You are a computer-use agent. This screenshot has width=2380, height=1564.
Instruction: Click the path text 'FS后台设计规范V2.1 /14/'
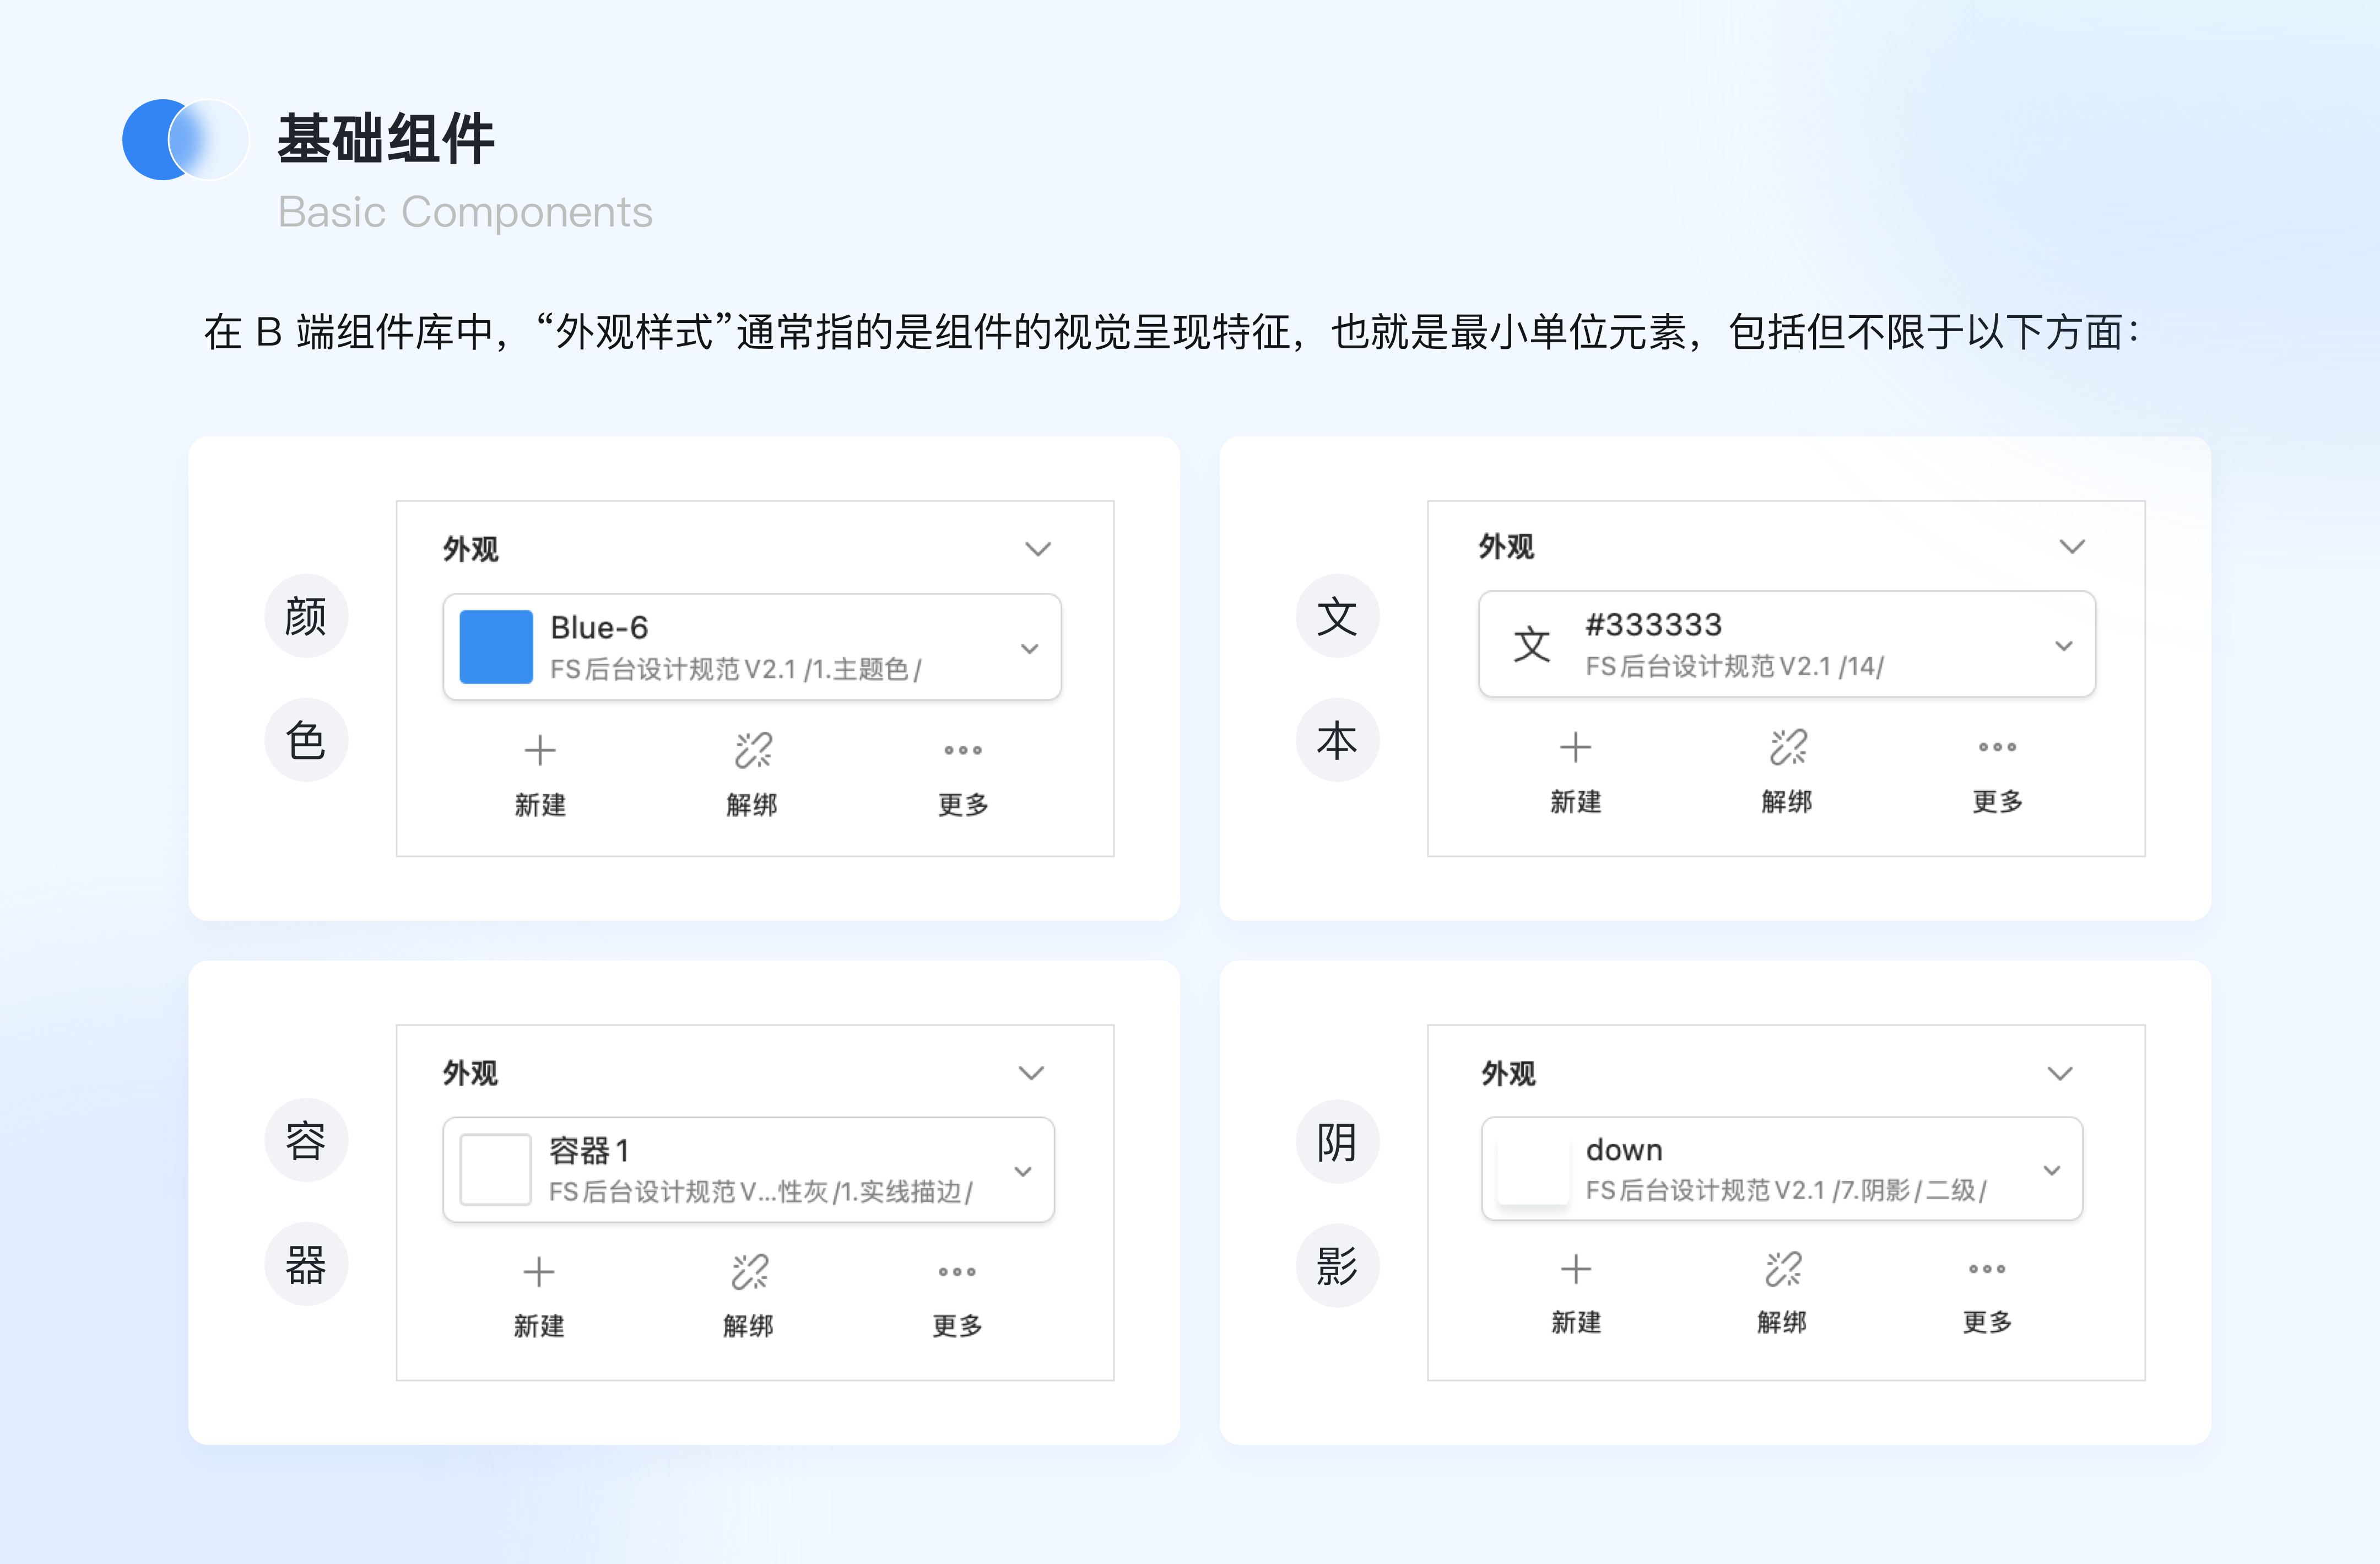1735,666
